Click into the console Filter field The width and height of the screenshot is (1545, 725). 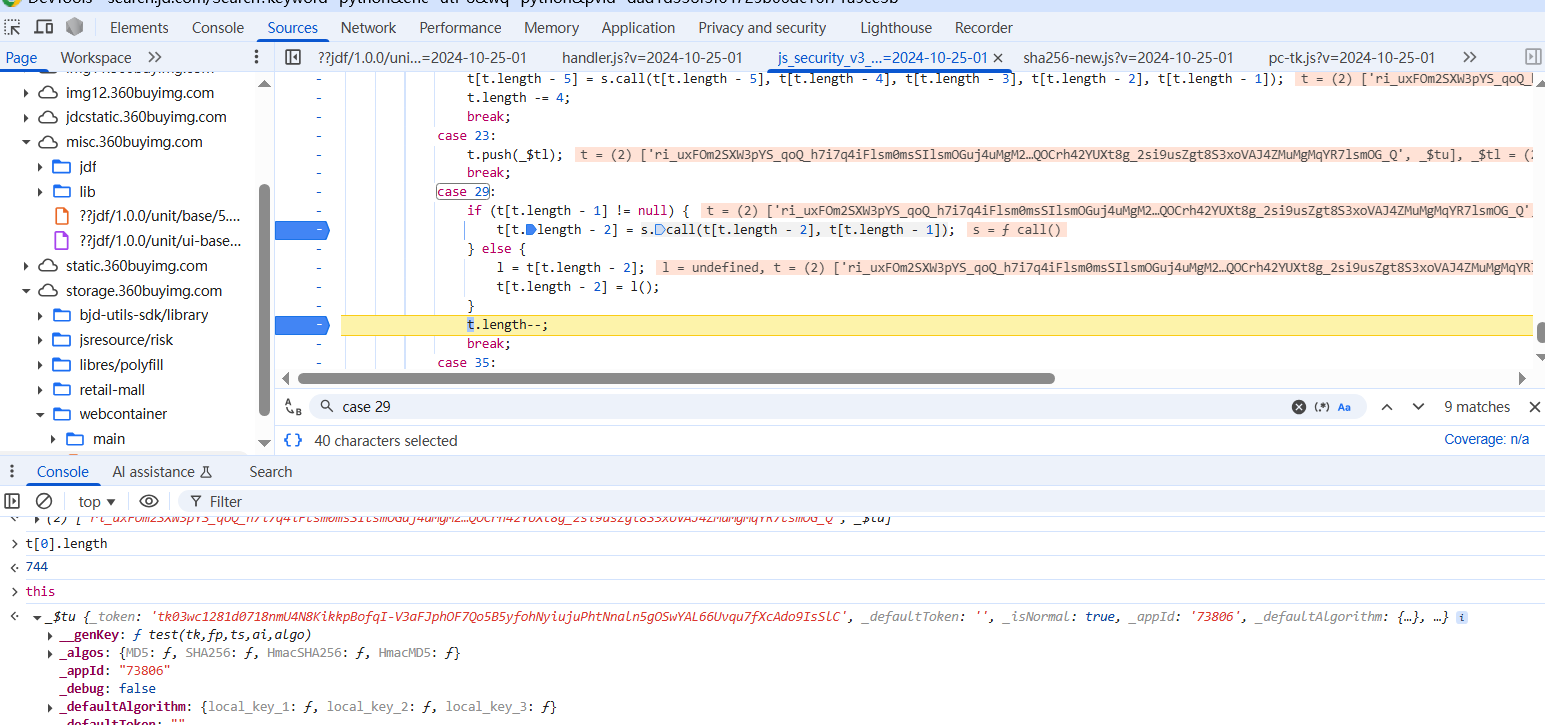(226, 501)
